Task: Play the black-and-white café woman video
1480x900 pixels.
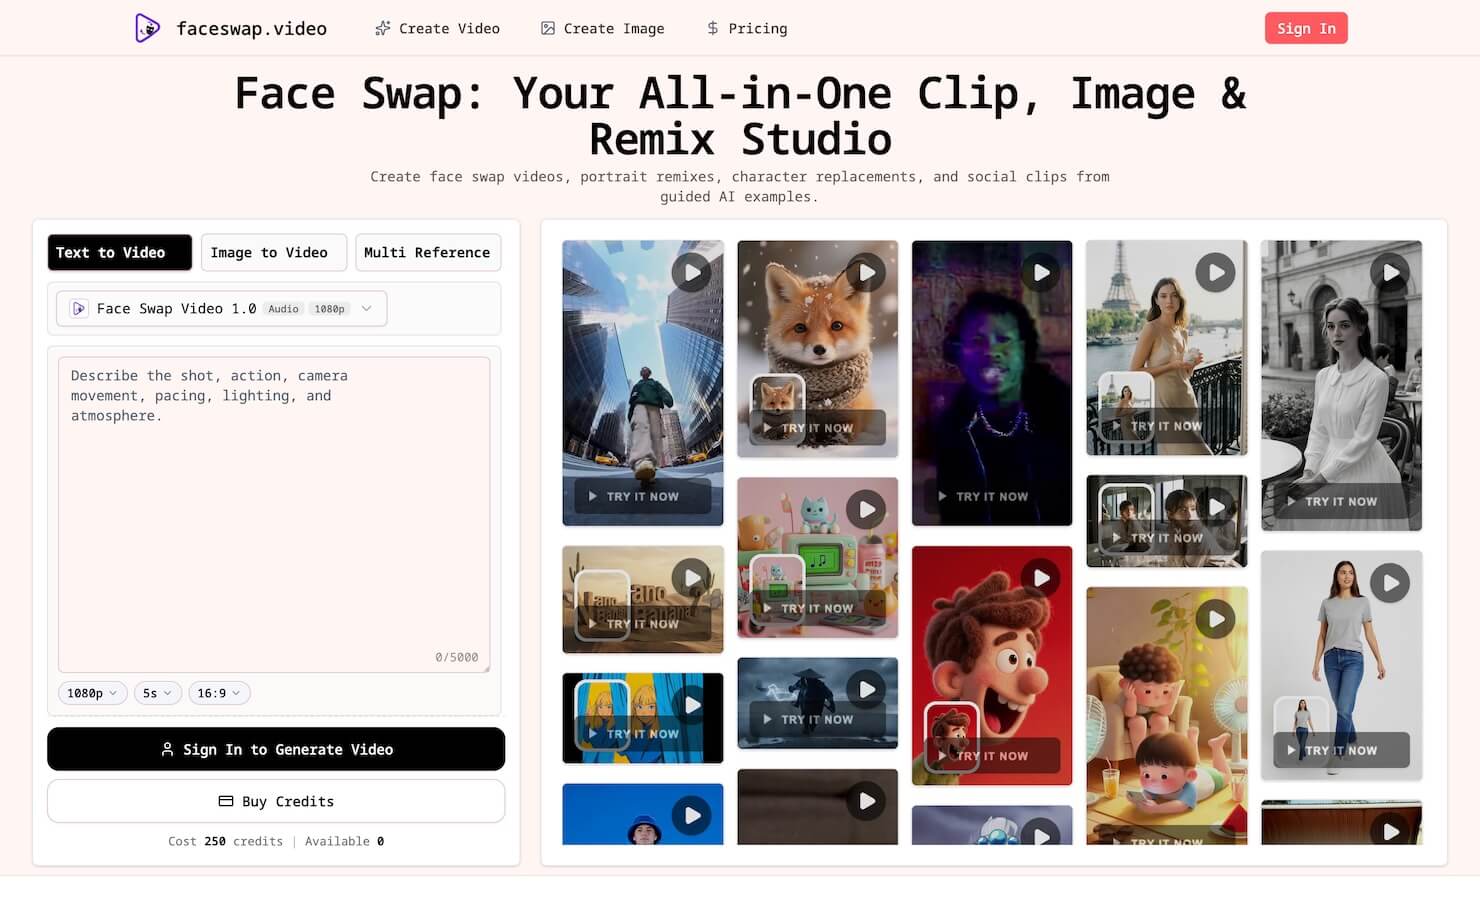Action: click(x=1390, y=272)
